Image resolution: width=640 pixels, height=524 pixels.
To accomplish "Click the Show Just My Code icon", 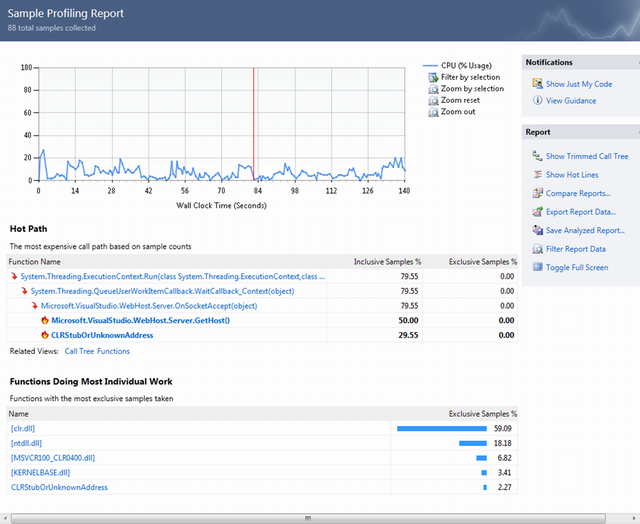I will pyautogui.click(x=538, y=84).
